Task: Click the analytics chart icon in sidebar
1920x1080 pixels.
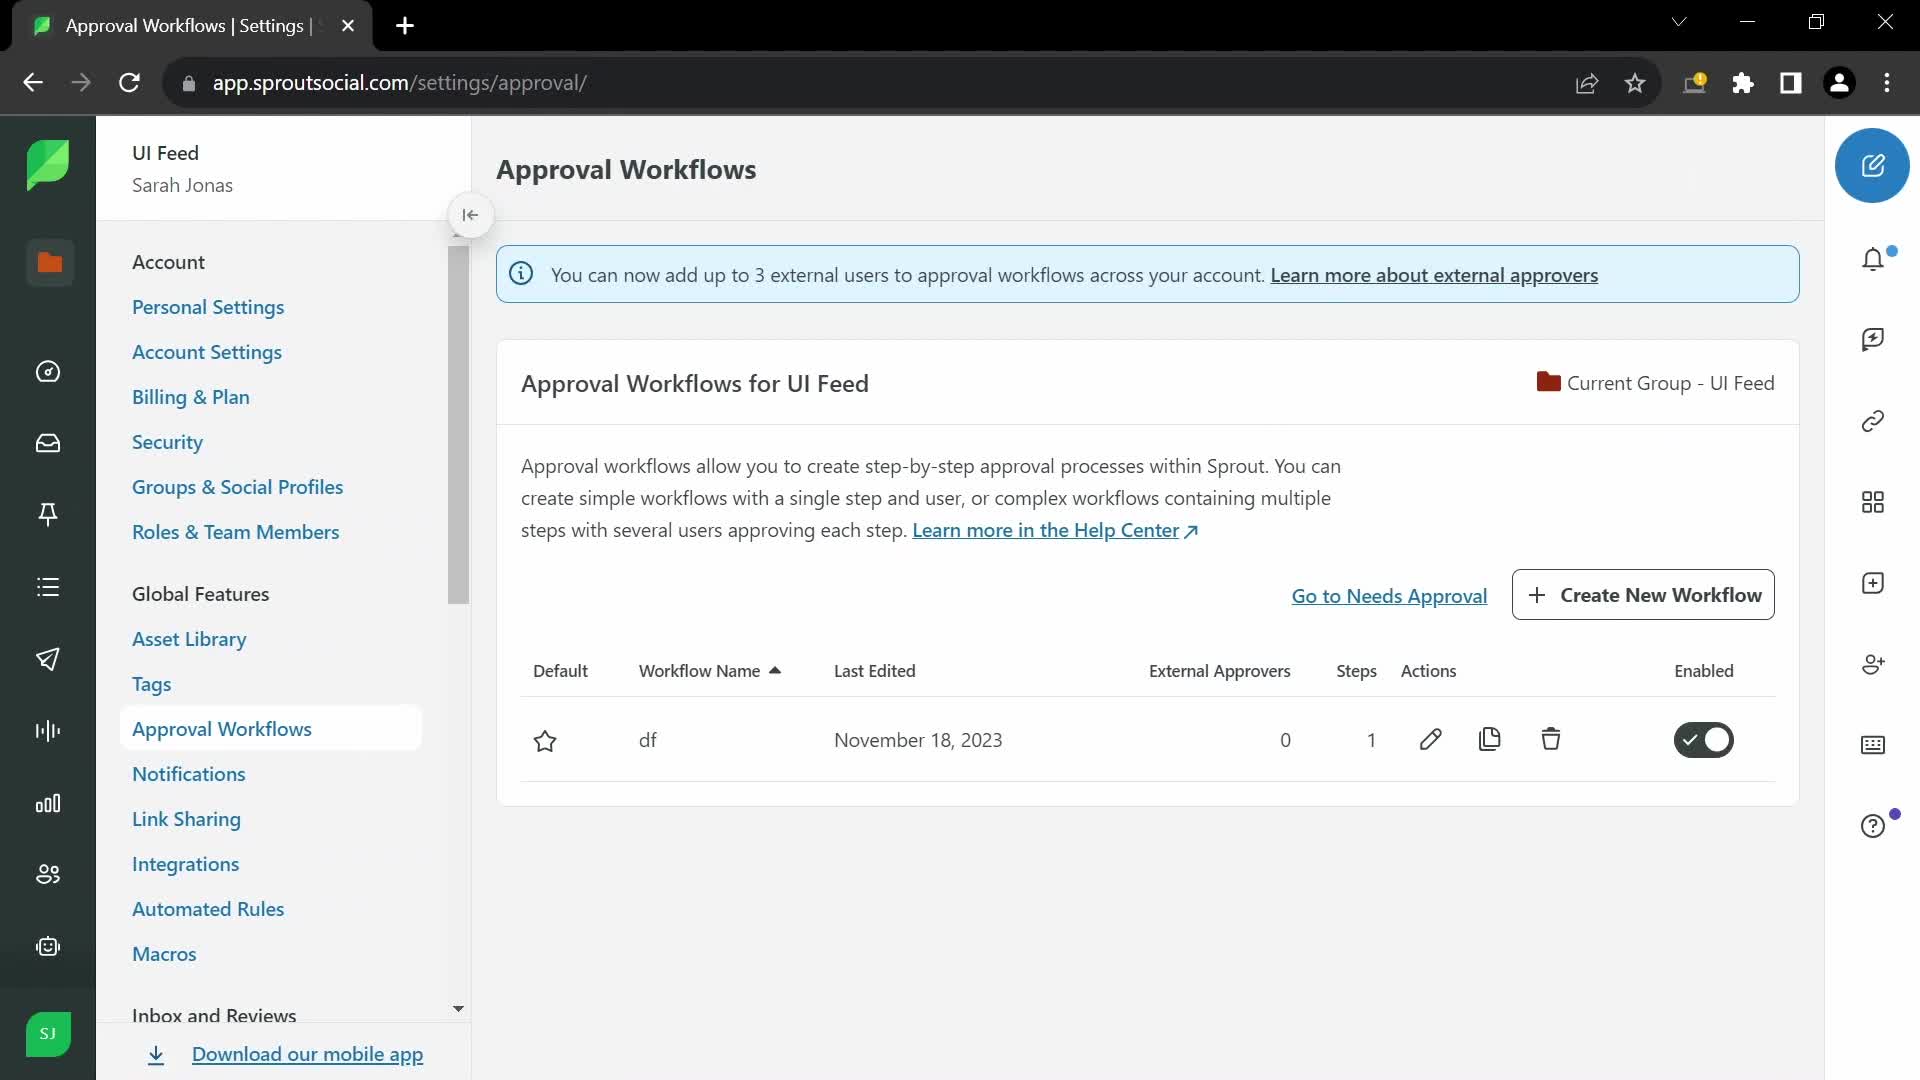Action: coord(49,802)
